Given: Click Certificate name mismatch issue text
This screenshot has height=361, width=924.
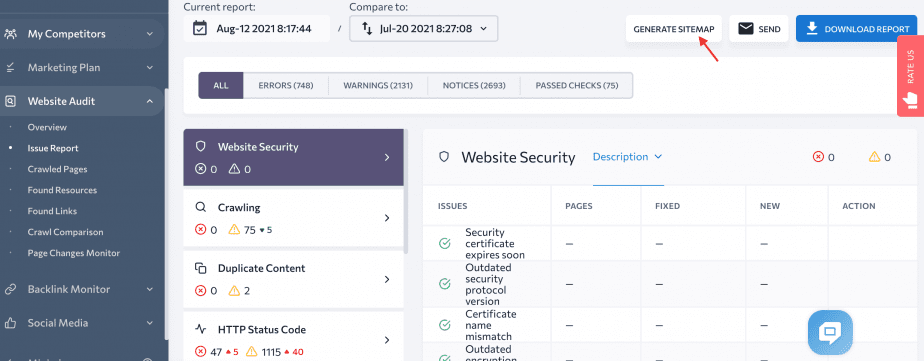Looking at the screenshot, I should pos(491,325).
